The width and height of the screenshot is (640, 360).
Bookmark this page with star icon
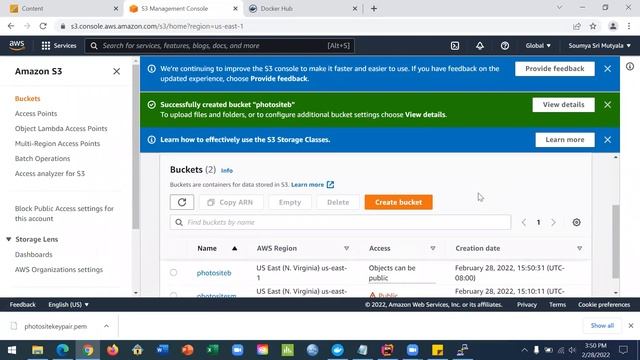593,26
